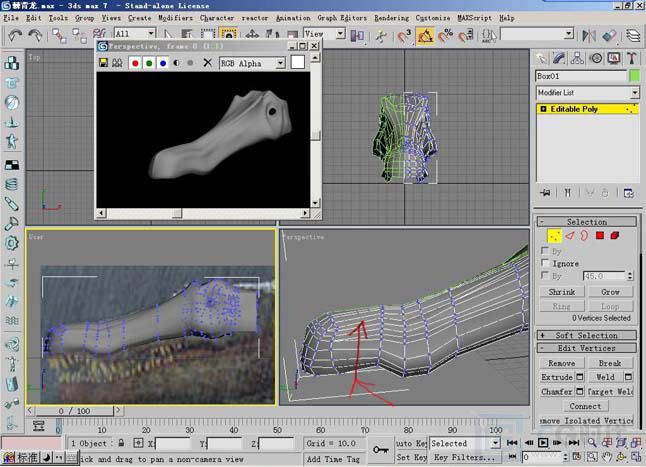Activate Select and Move tool
Viewport: 646px width, 467px height.
click(252, 35)
